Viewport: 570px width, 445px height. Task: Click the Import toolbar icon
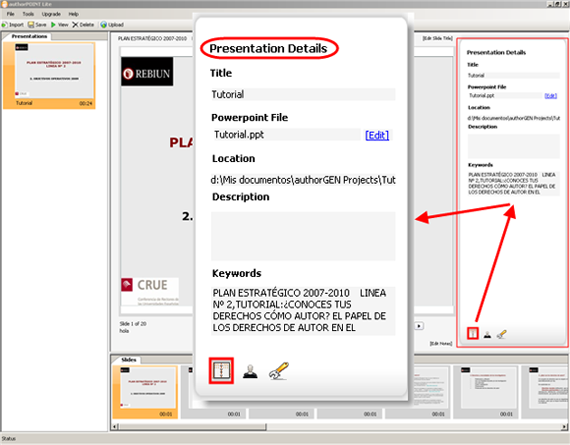(x=4, y=25)
